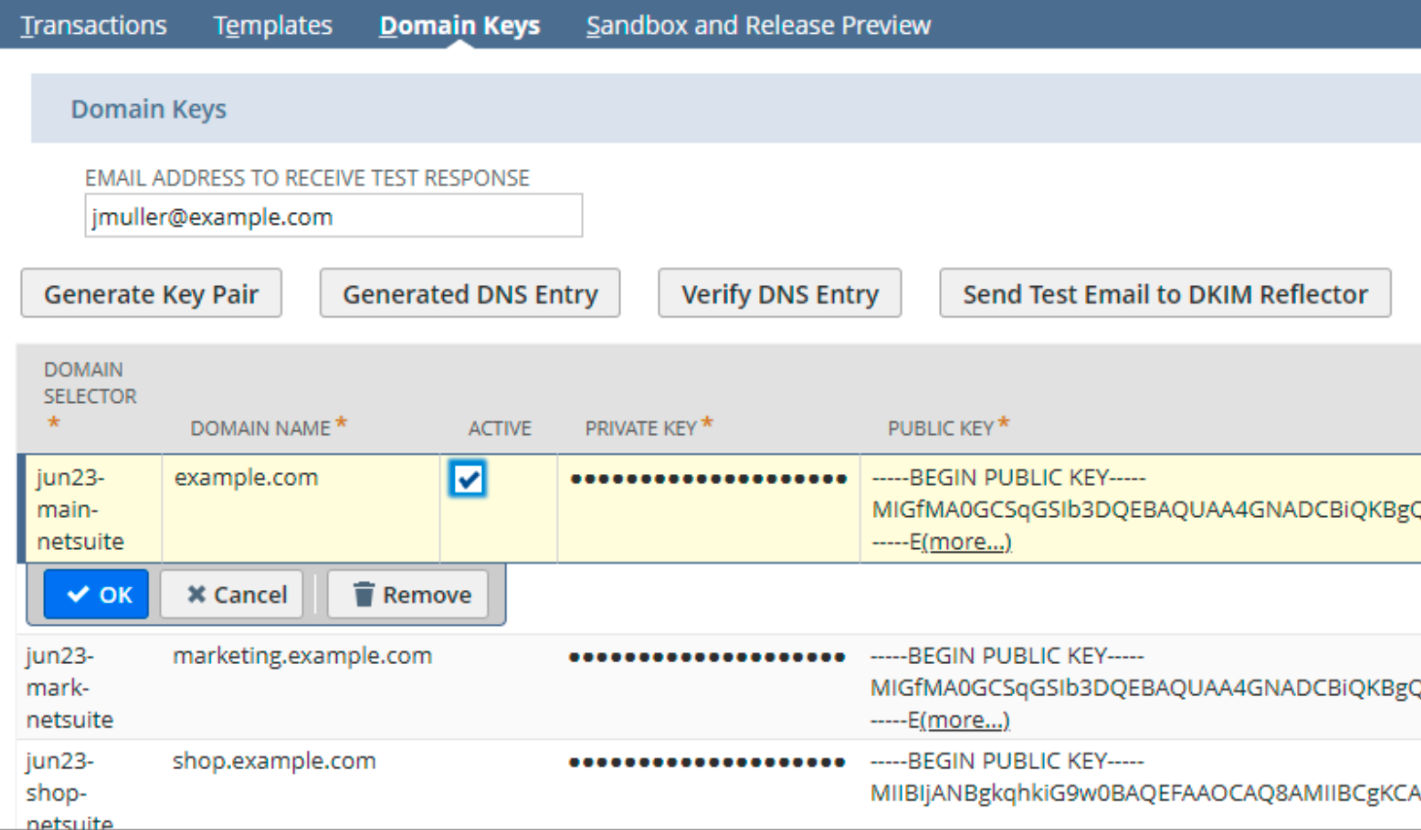Click the Generate Key Pair button
Image resolution: width=1421 pixels, height=830 pixels.
coord(151,293)
